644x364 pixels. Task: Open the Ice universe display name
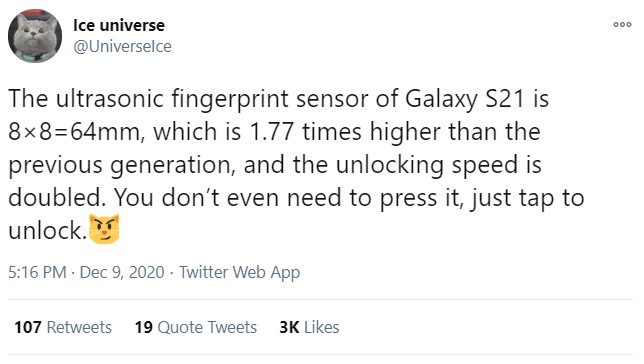click(x=119, y=25)
